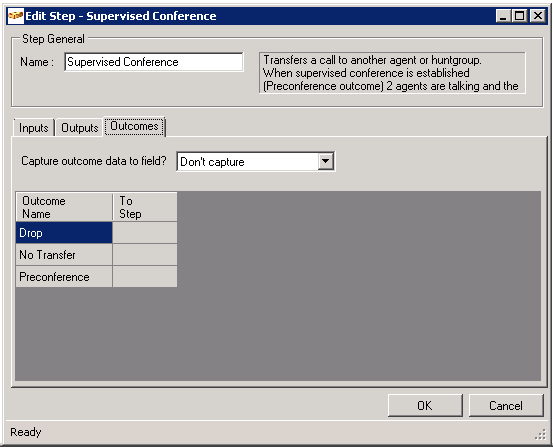Click the resize grip in the status bar corner
The height and width of the screenshot is (447, 553).
coord(540,435)
